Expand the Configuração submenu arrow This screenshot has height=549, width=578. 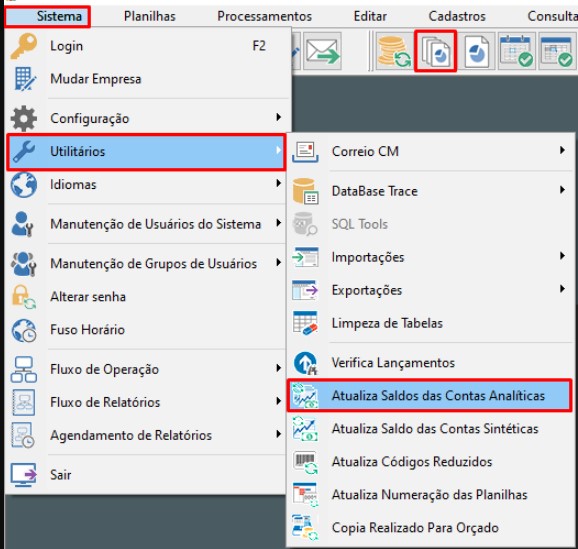click(x=279, y=117)
